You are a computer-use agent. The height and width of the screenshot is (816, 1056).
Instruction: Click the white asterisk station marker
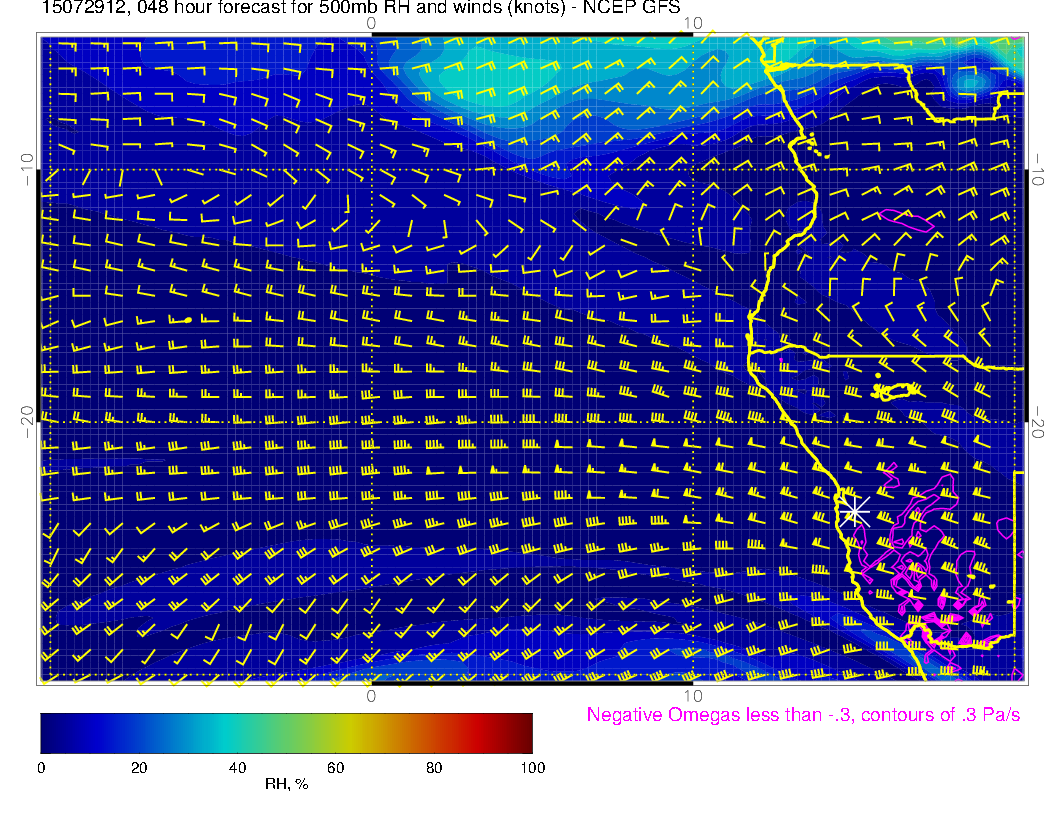854,511
